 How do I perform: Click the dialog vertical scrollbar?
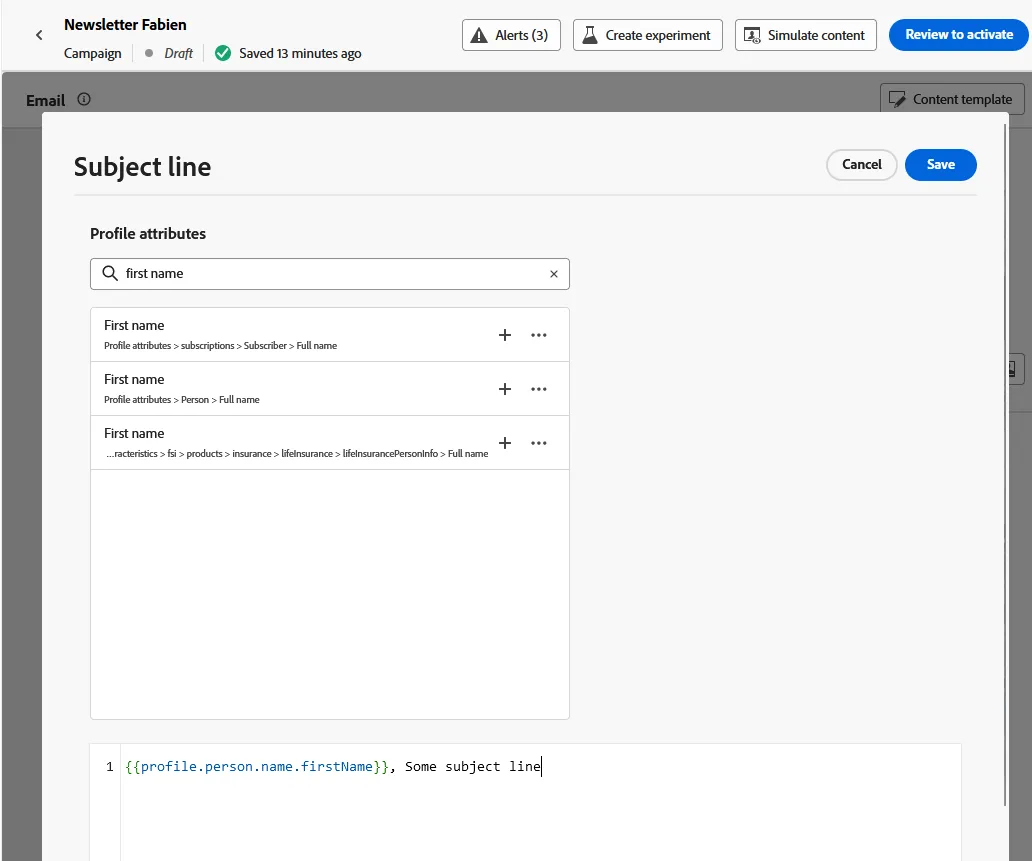coord(1004,464)
